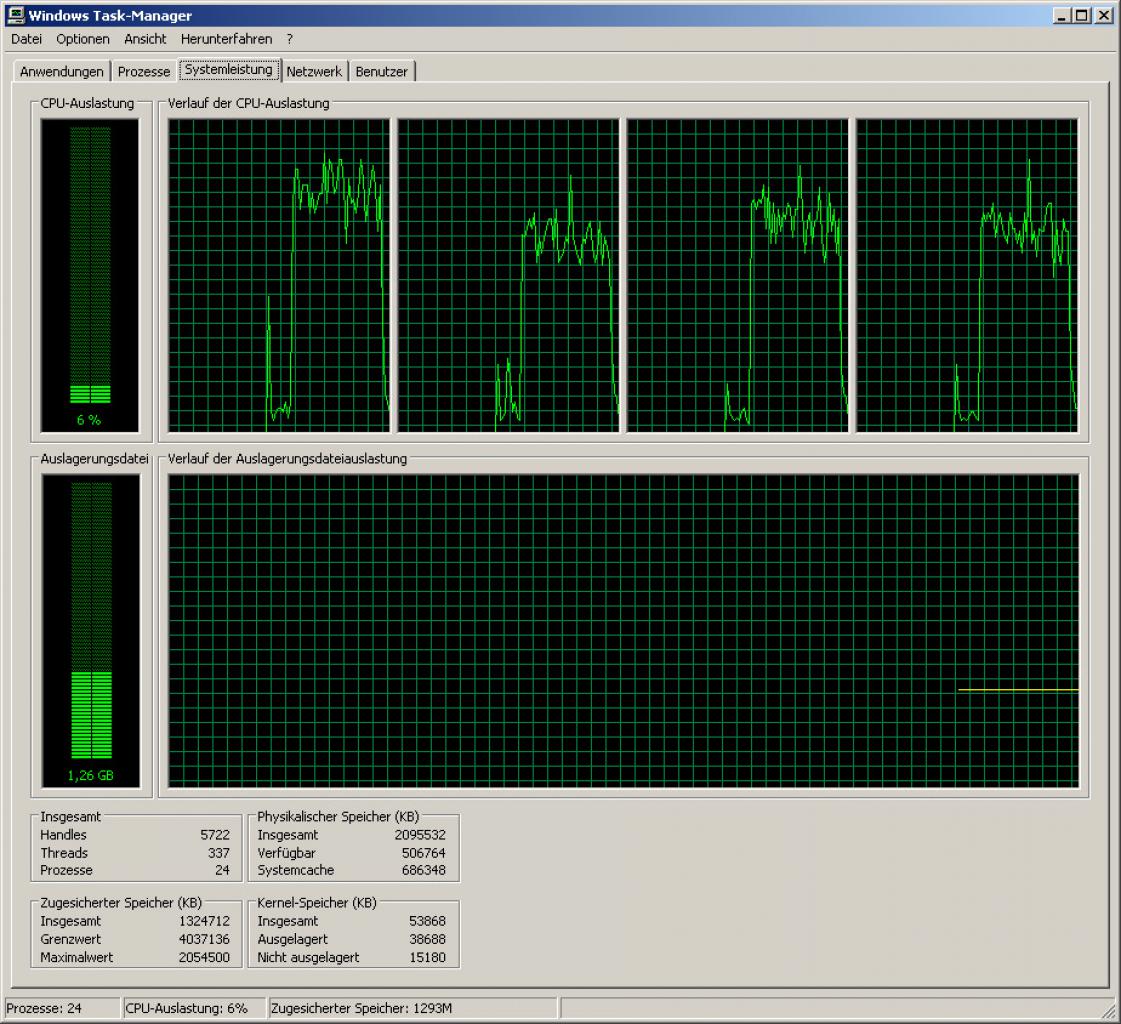Click the Auslagerungsdatei 1,26 GB gauge
The height and width of the screenshot is (1024, 1121).
(x=91, y=631)
